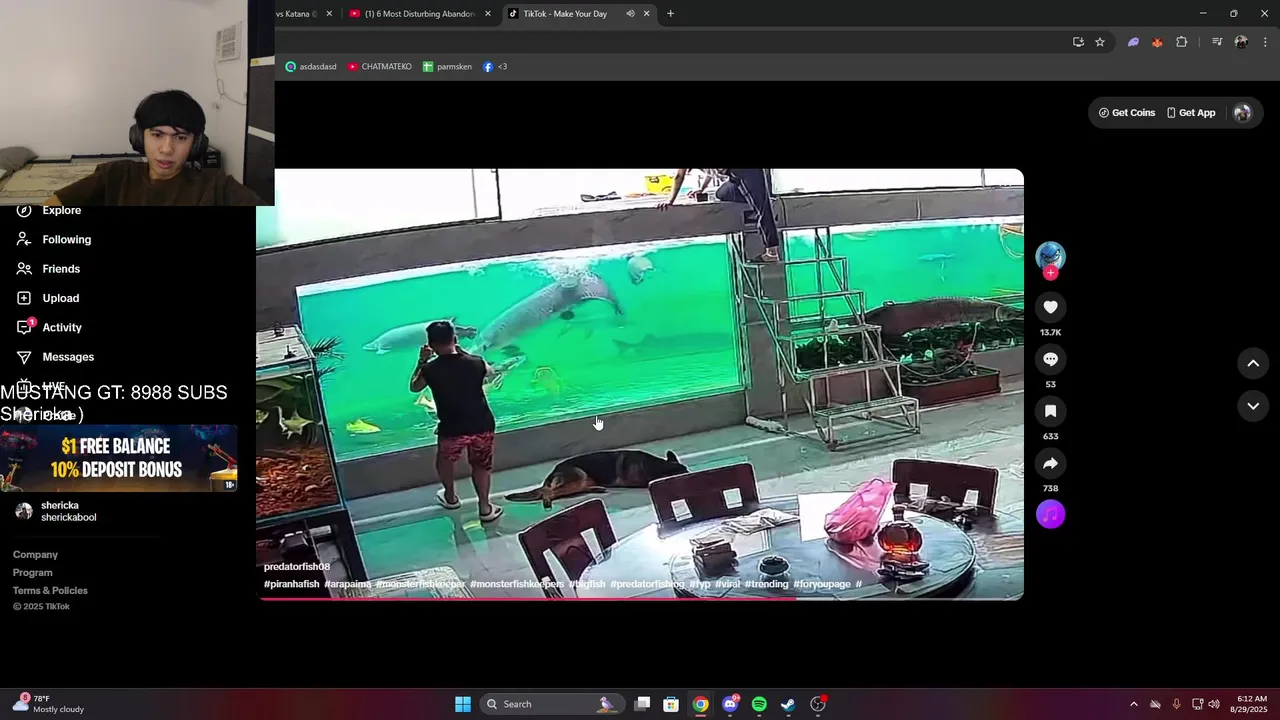Click the install app icon in address bar
Screen dimensions: 1280x720
[1078, 42]
